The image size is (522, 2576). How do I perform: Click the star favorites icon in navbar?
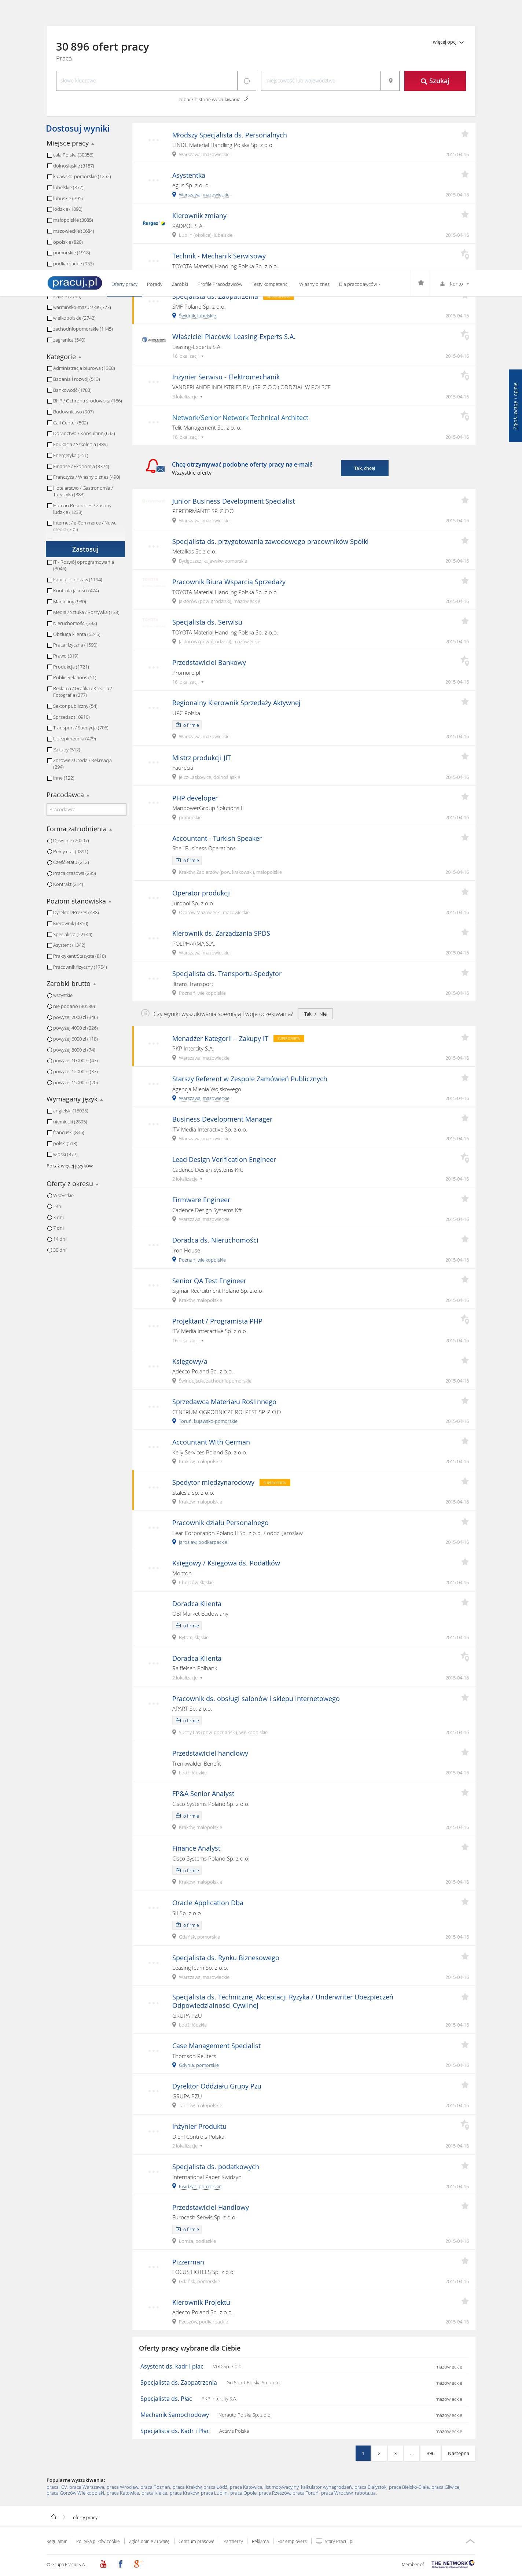click(x=420, y=283)
